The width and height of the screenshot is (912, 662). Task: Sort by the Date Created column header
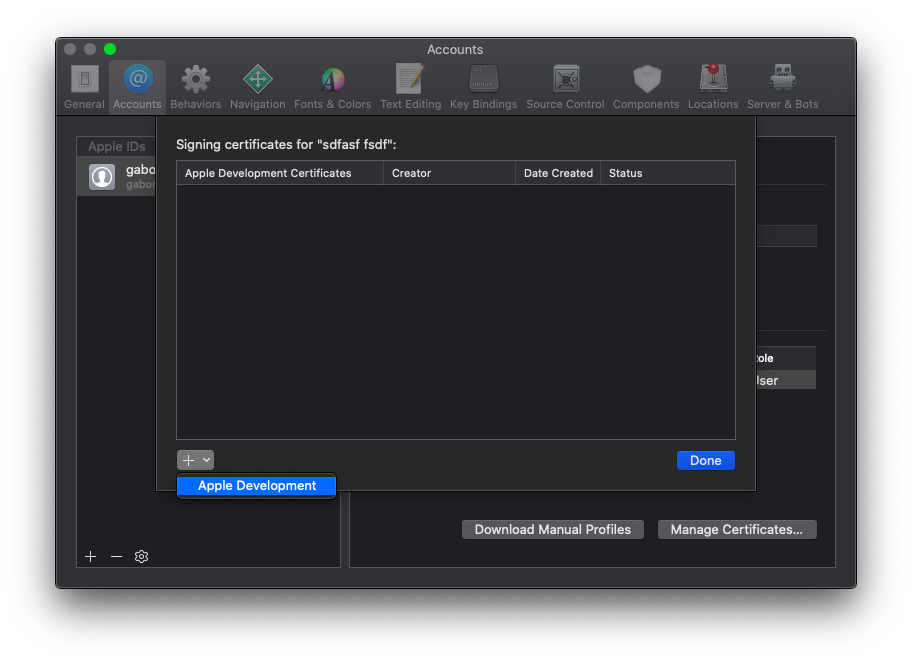click(558, 173)
